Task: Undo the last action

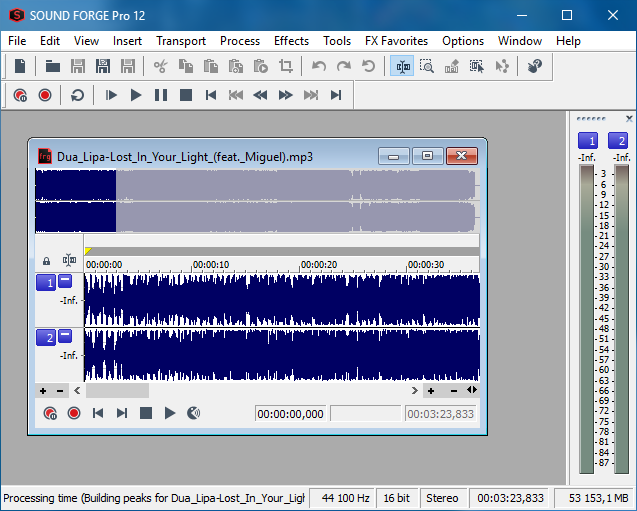Action: pos(319,66)
